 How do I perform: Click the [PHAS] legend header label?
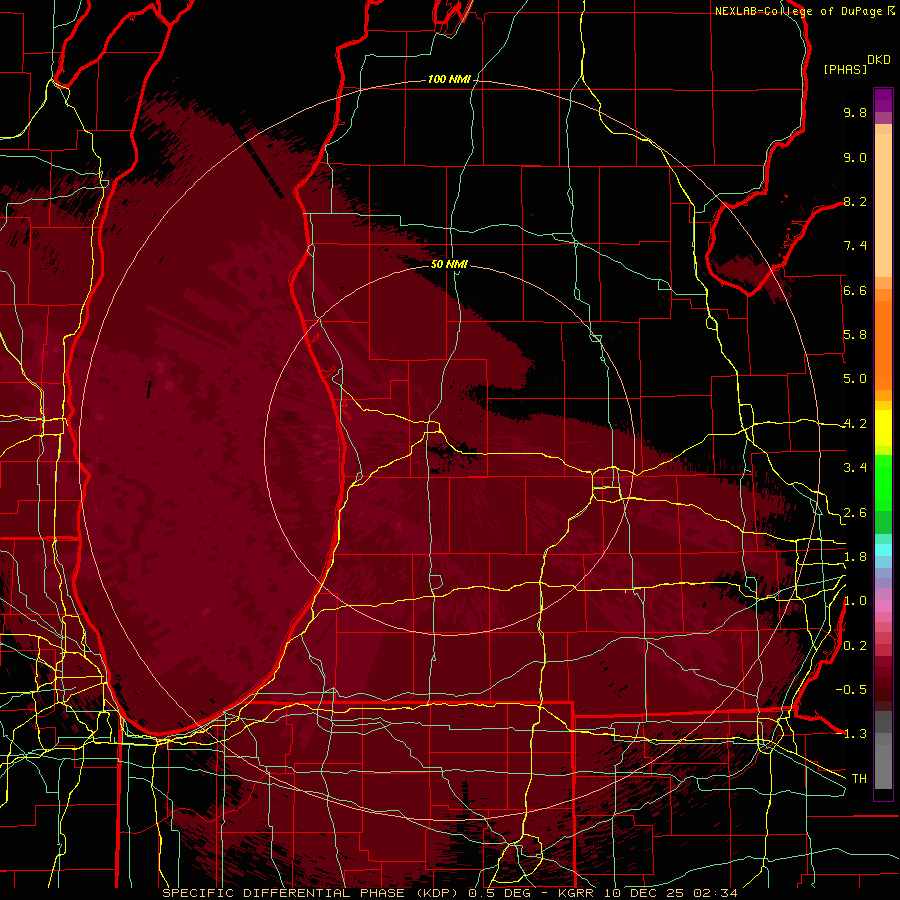845,69
